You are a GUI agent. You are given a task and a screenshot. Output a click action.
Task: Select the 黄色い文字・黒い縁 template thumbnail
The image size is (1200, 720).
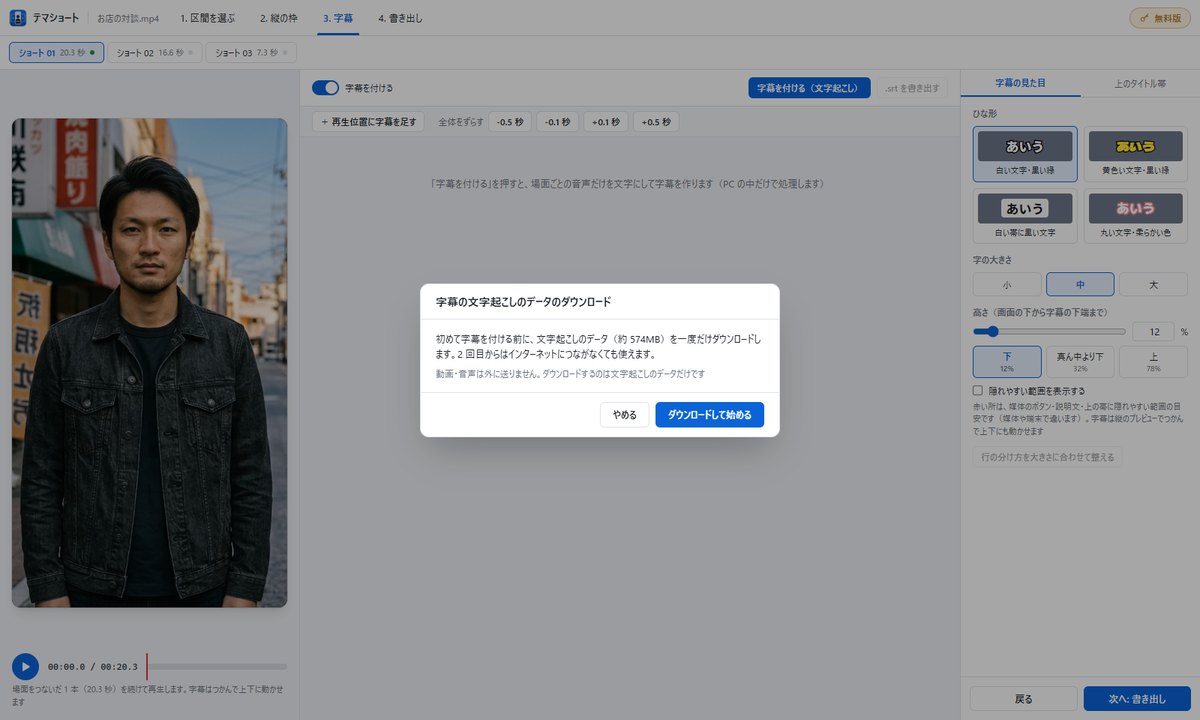point(1135,154)
